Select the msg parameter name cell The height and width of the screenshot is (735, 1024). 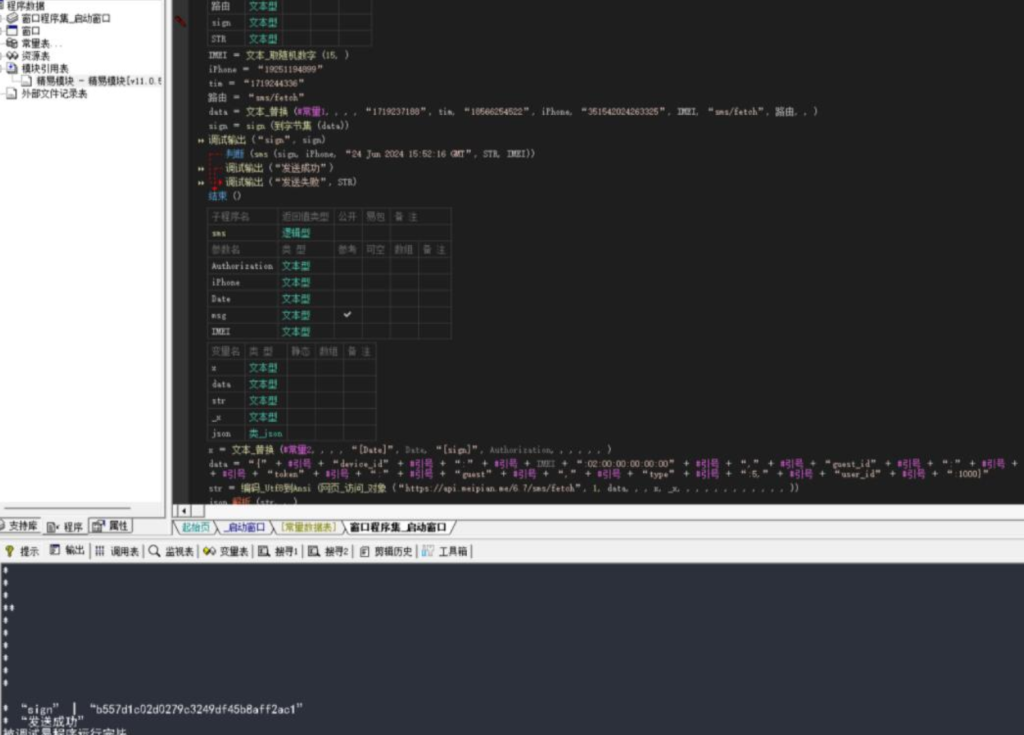[x=243, y=315]
